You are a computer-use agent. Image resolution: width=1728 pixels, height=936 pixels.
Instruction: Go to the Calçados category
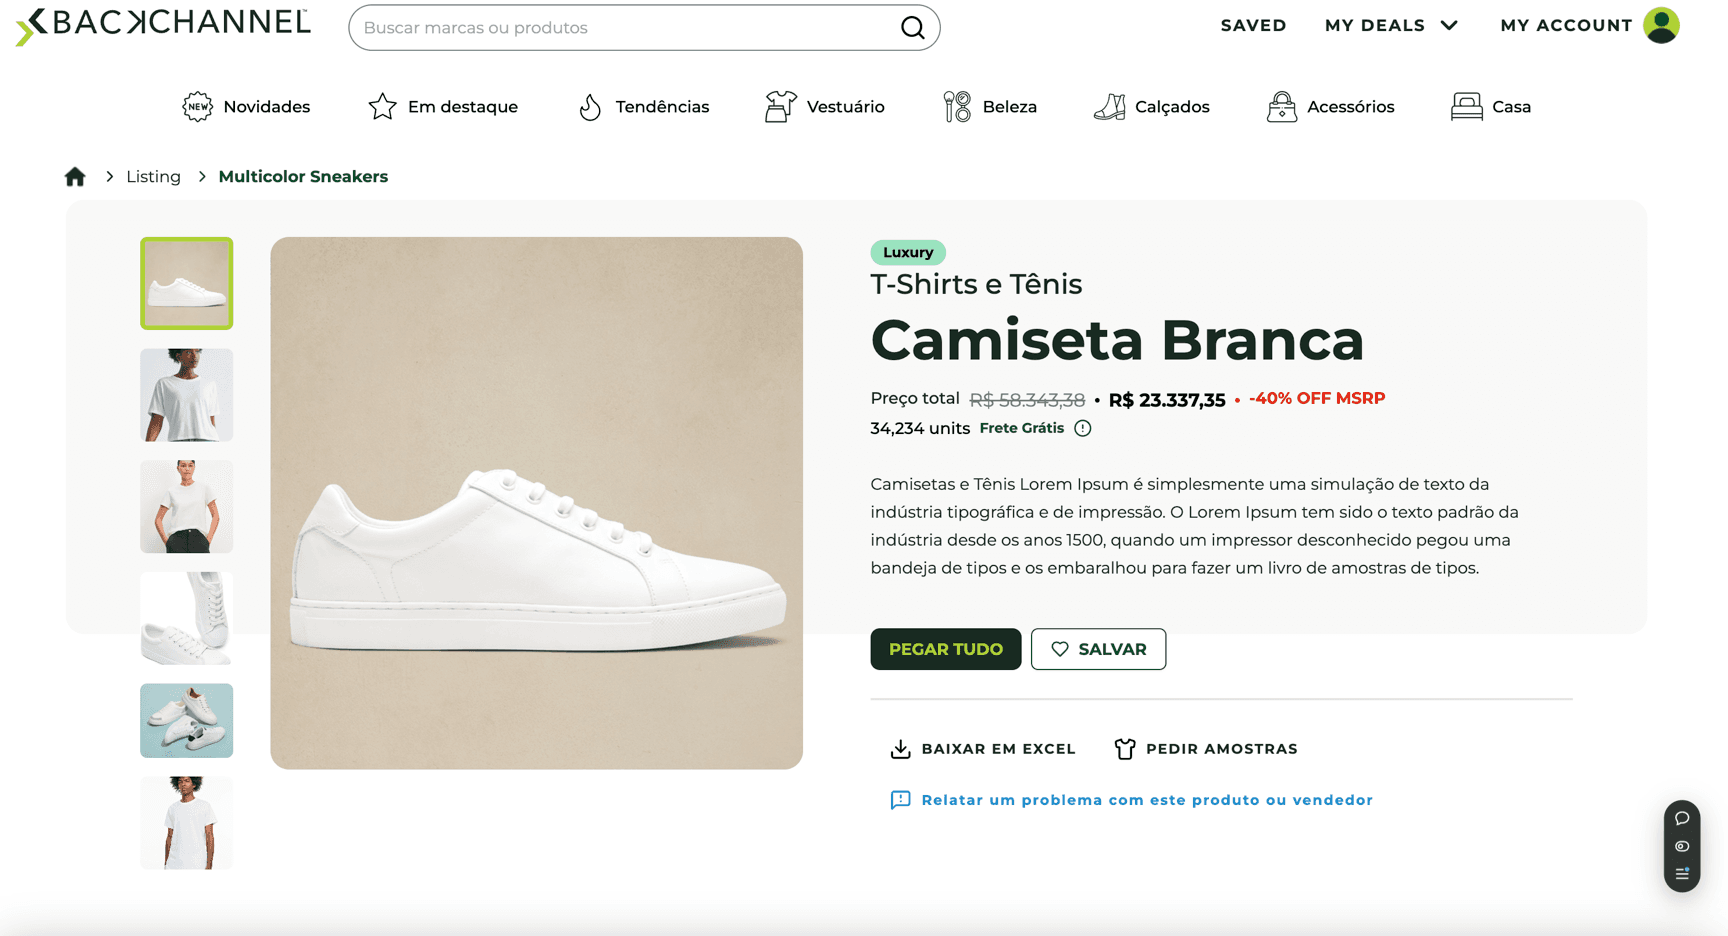tap(1152, 107)
